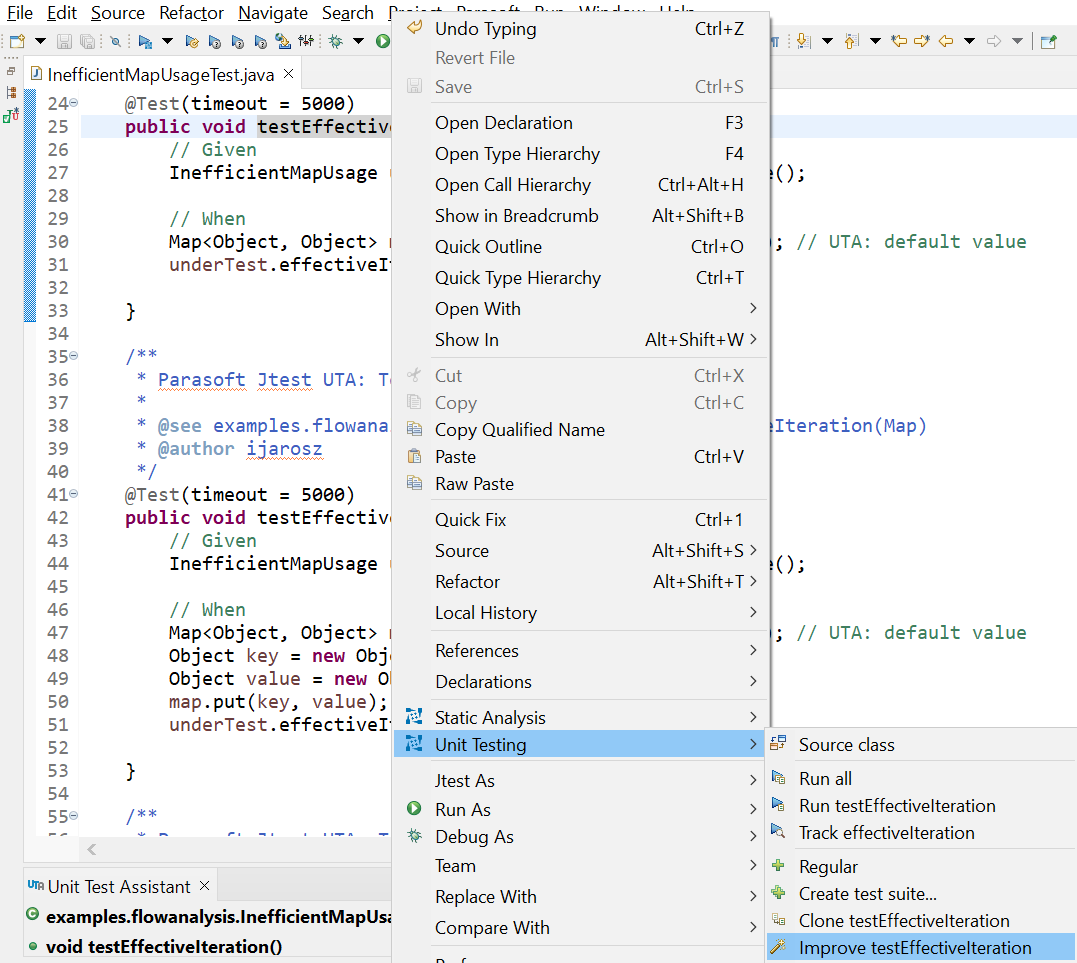1077x963 pixels.
Task: Click the Parasoft run tests toolbar icon
Action: coord(145,41)
